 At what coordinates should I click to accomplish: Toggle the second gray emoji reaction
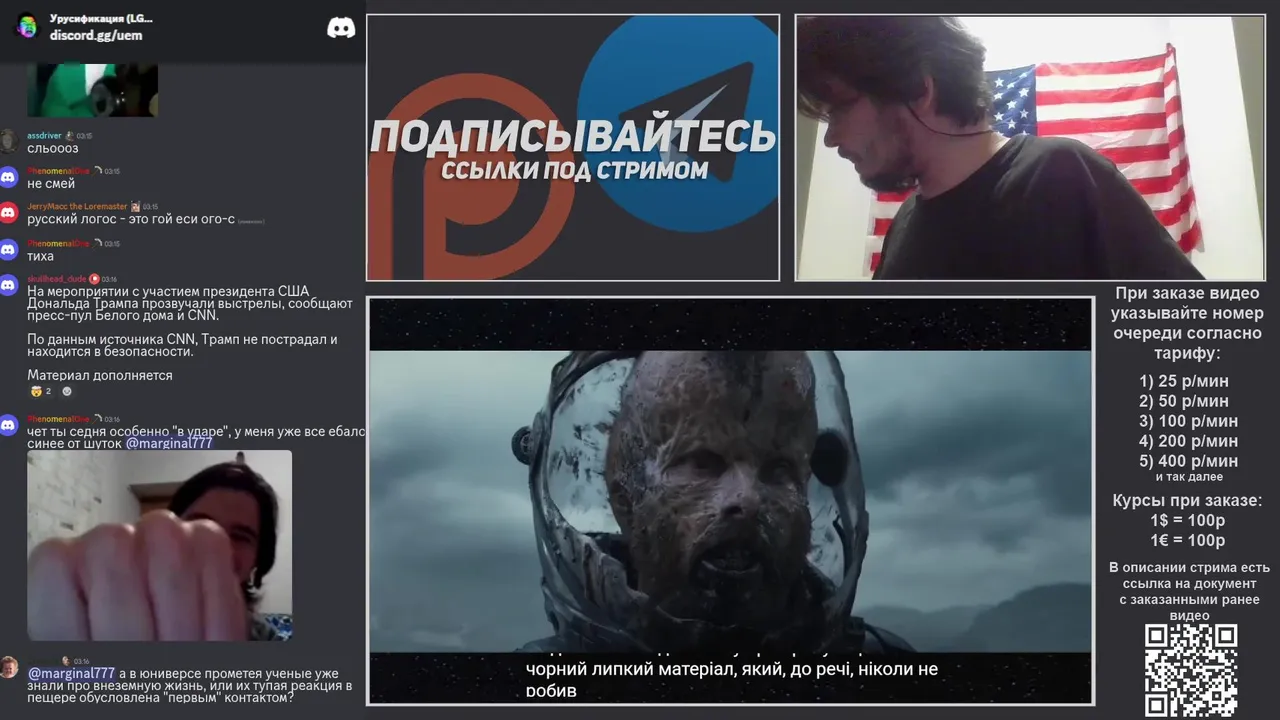point(67,391)
